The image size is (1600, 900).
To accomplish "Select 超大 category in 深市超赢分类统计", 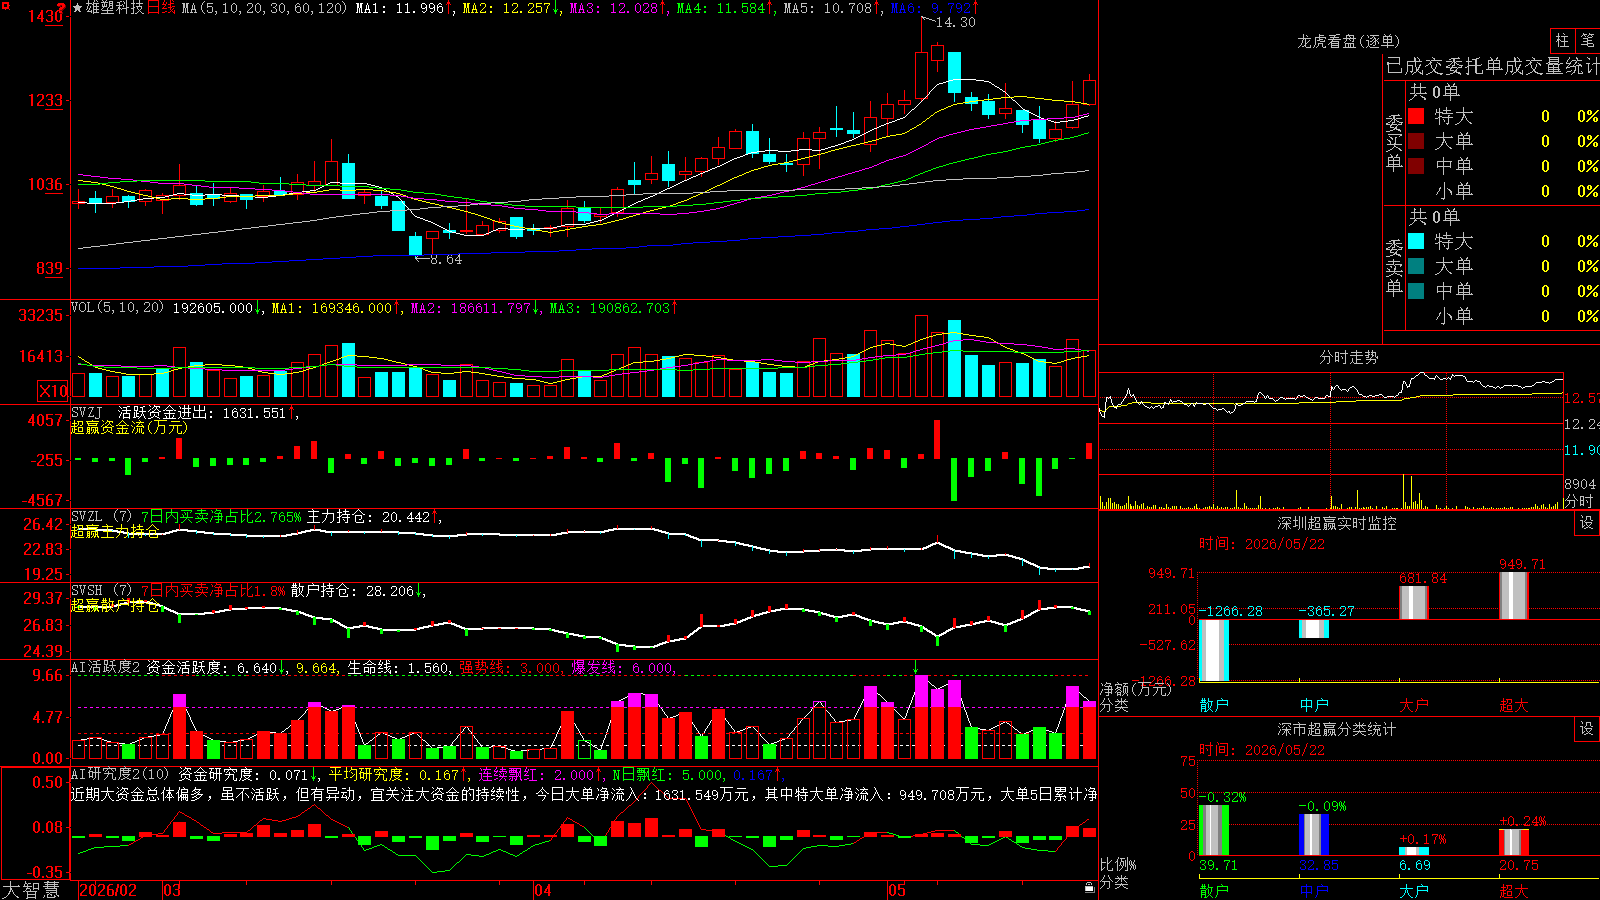I will 1514,890.
